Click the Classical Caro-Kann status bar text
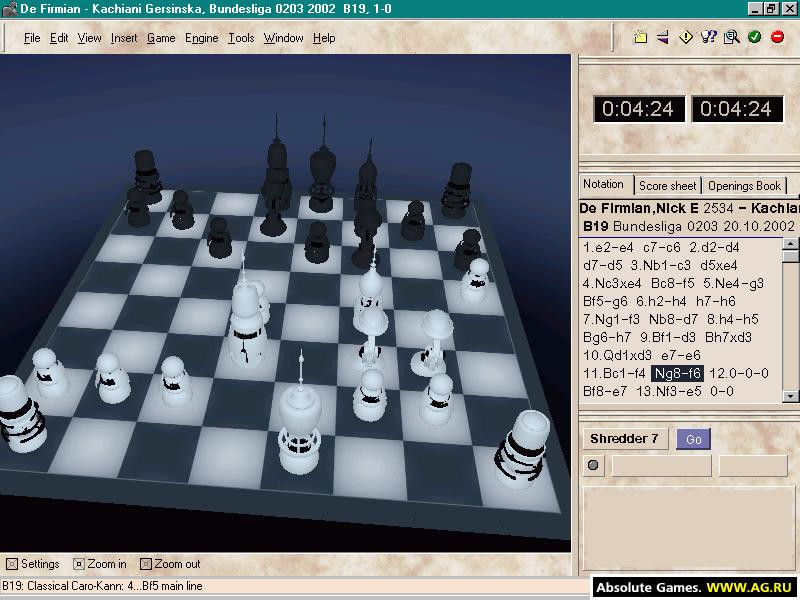The height and width of the screenshot is (600, 800). click(x=102, y=586)
